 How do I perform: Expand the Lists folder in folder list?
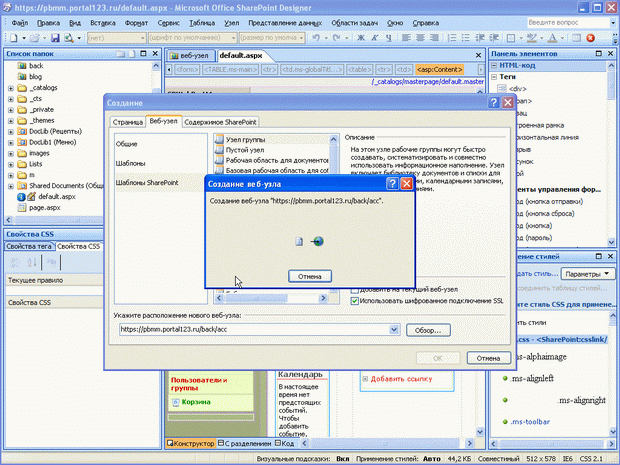tap(10, 164)
